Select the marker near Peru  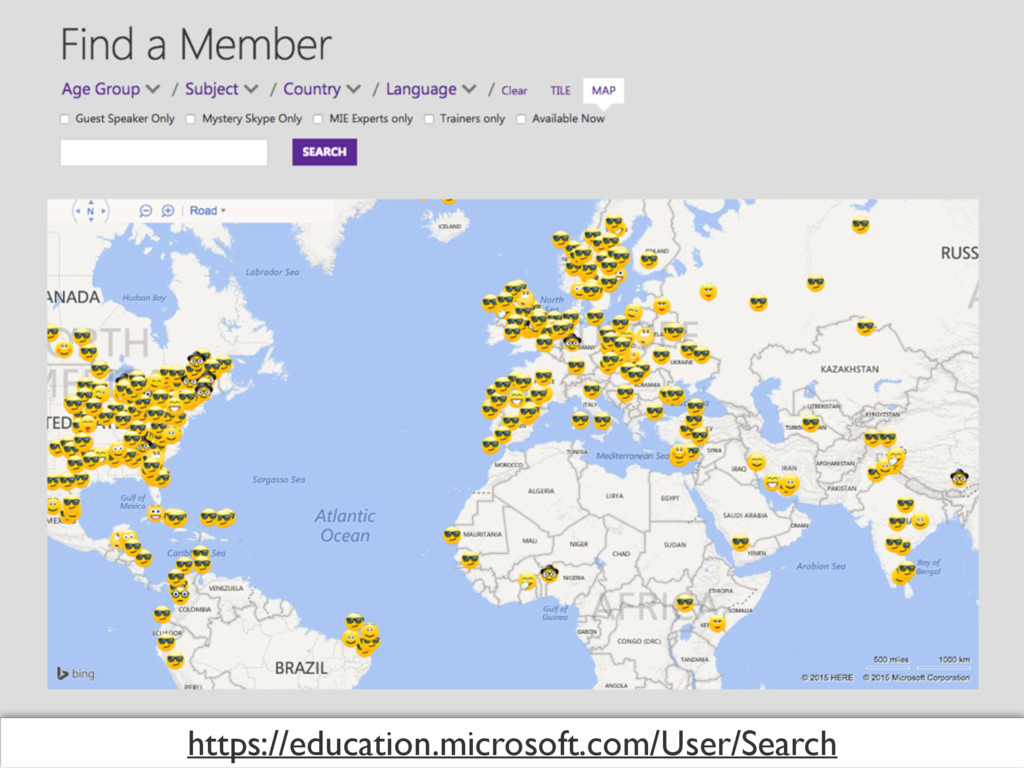(x=175, y=661)
